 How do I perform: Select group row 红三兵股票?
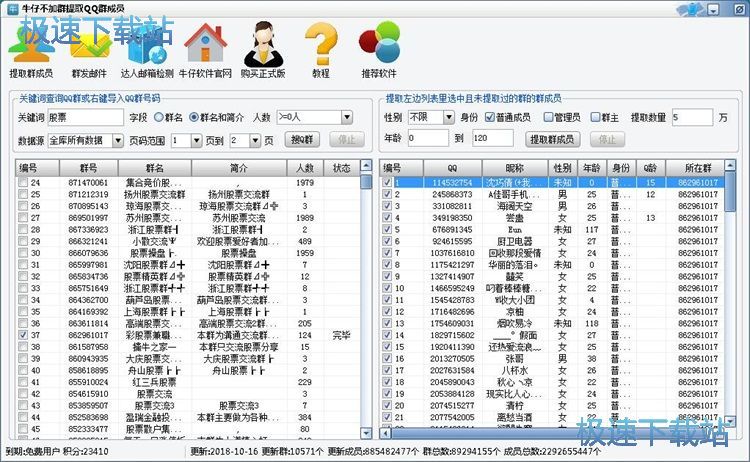point(189,382)
